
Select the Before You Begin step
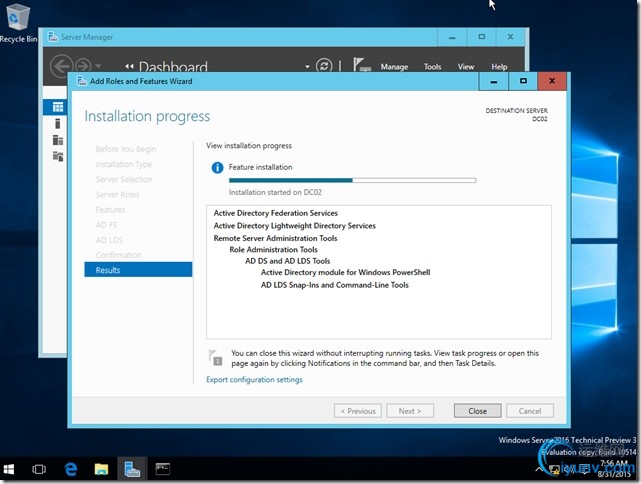click(x=126, y=149)
